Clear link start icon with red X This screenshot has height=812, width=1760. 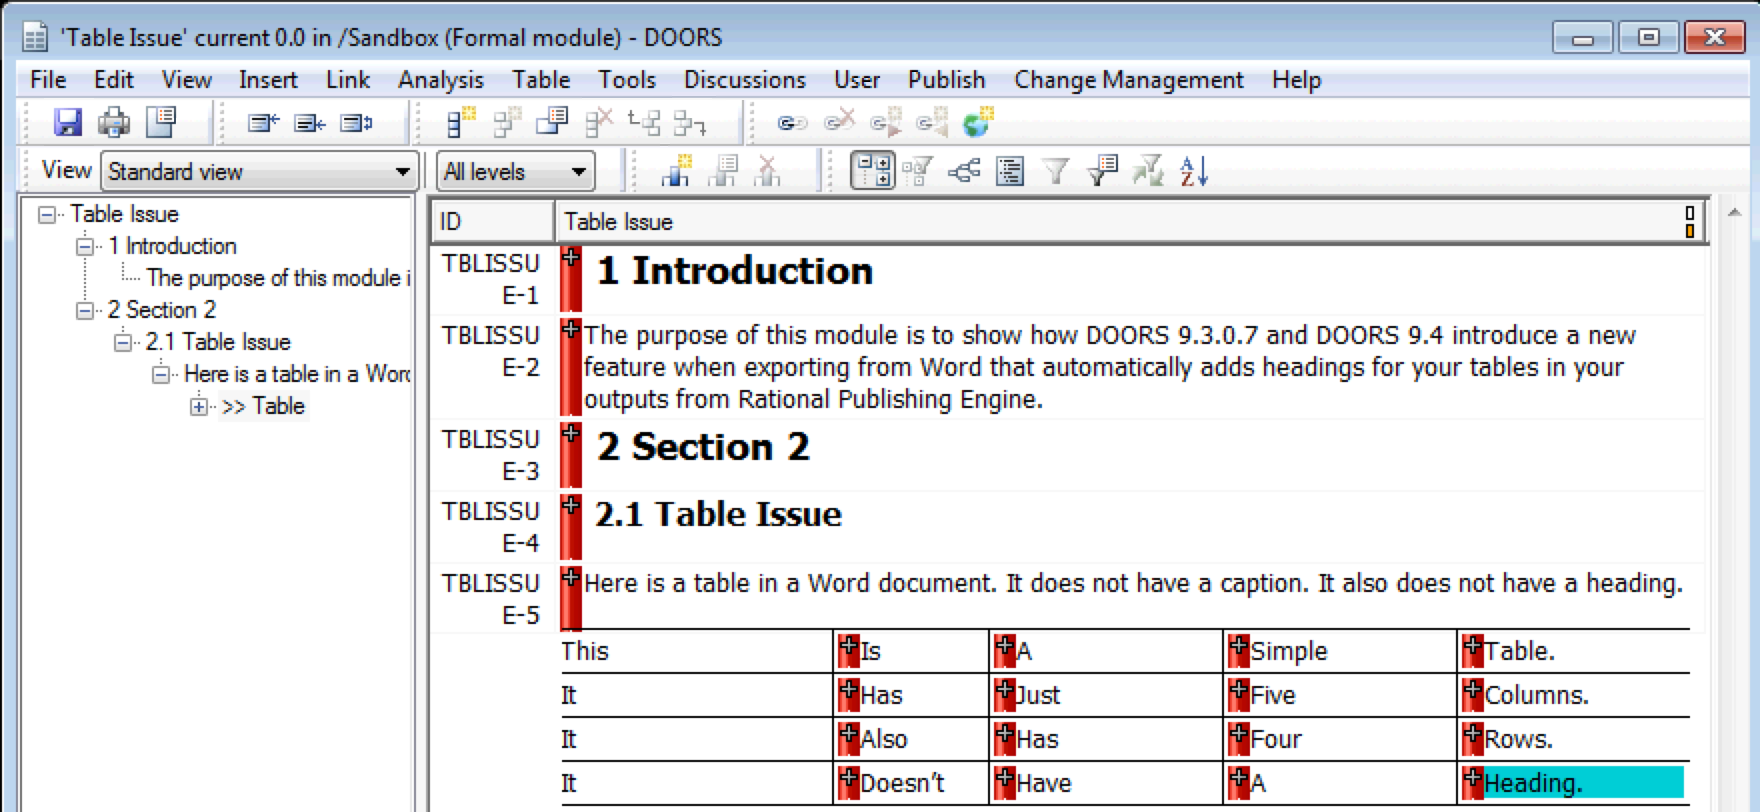coord(839,122)
